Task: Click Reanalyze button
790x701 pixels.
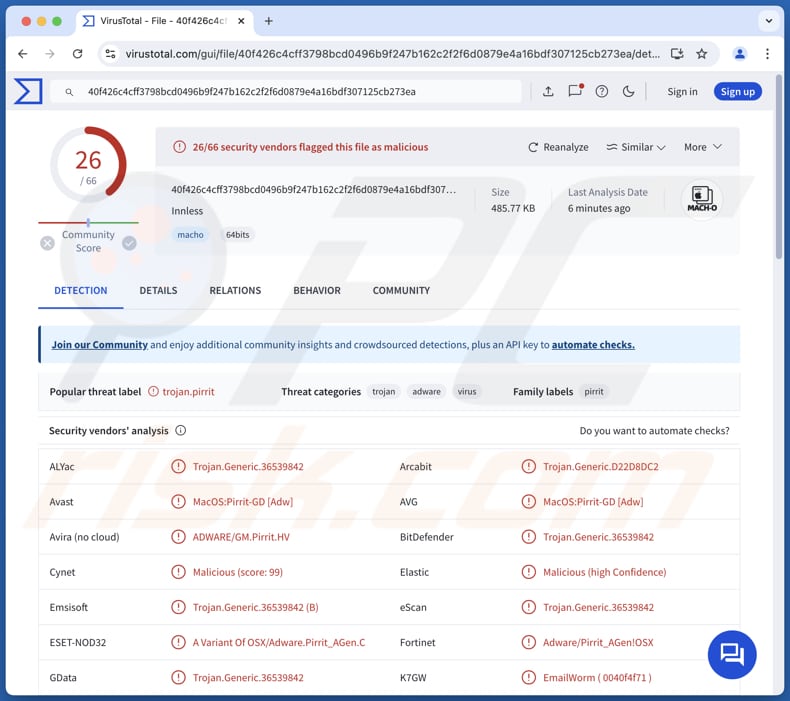Action: click(x=558, y=147)
